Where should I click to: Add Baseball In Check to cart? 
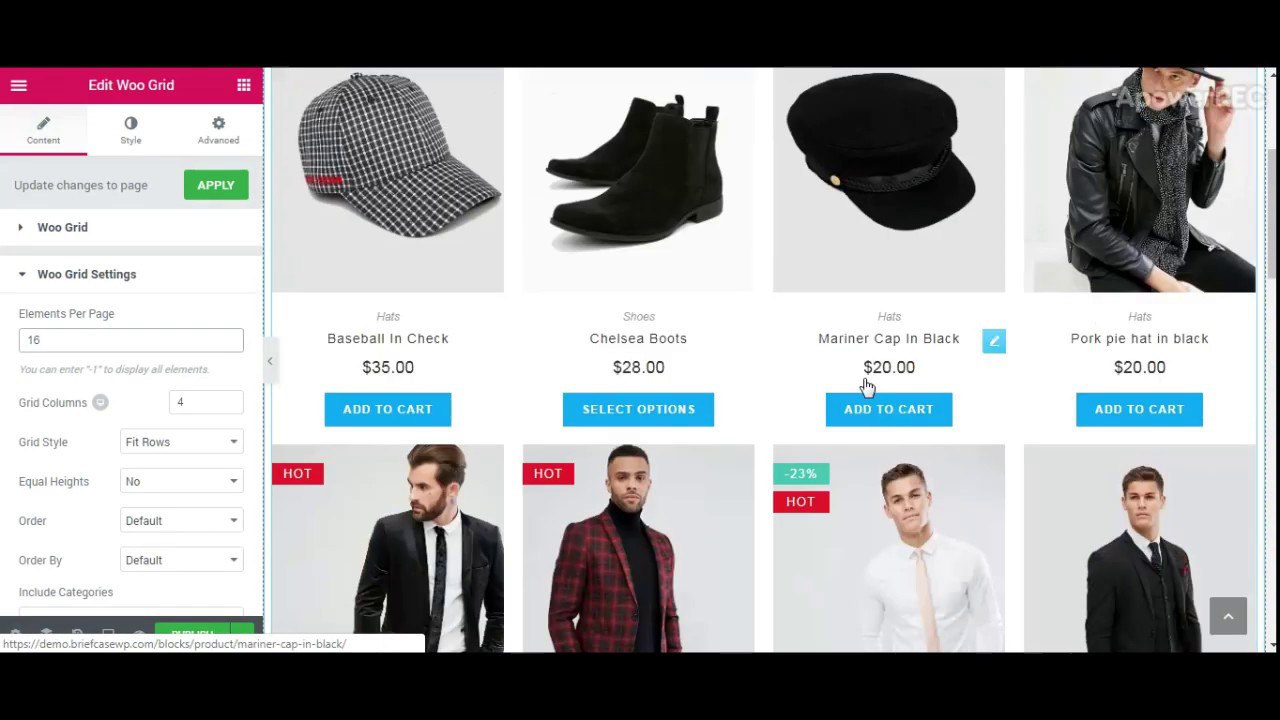coord(388,409)
